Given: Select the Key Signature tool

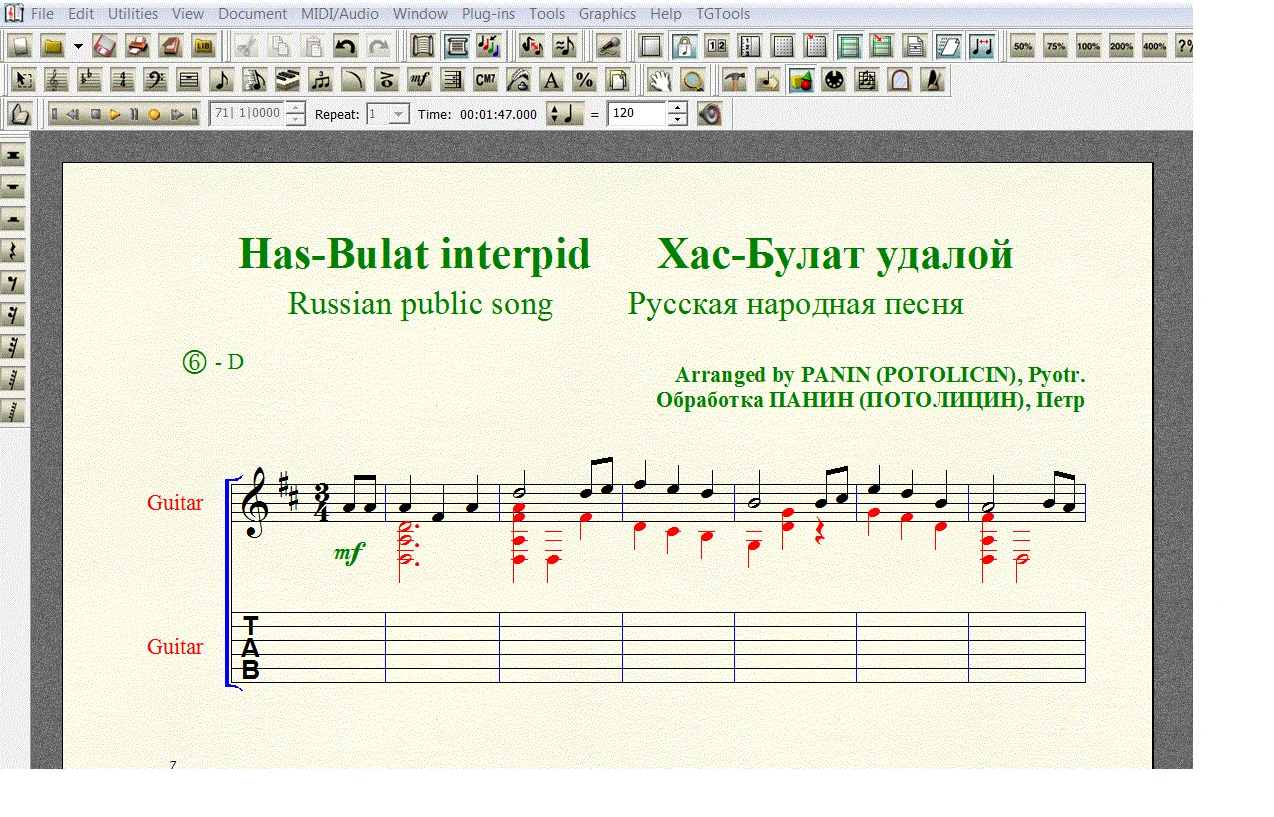Looking at the screenshot, I should pos(89,80).
